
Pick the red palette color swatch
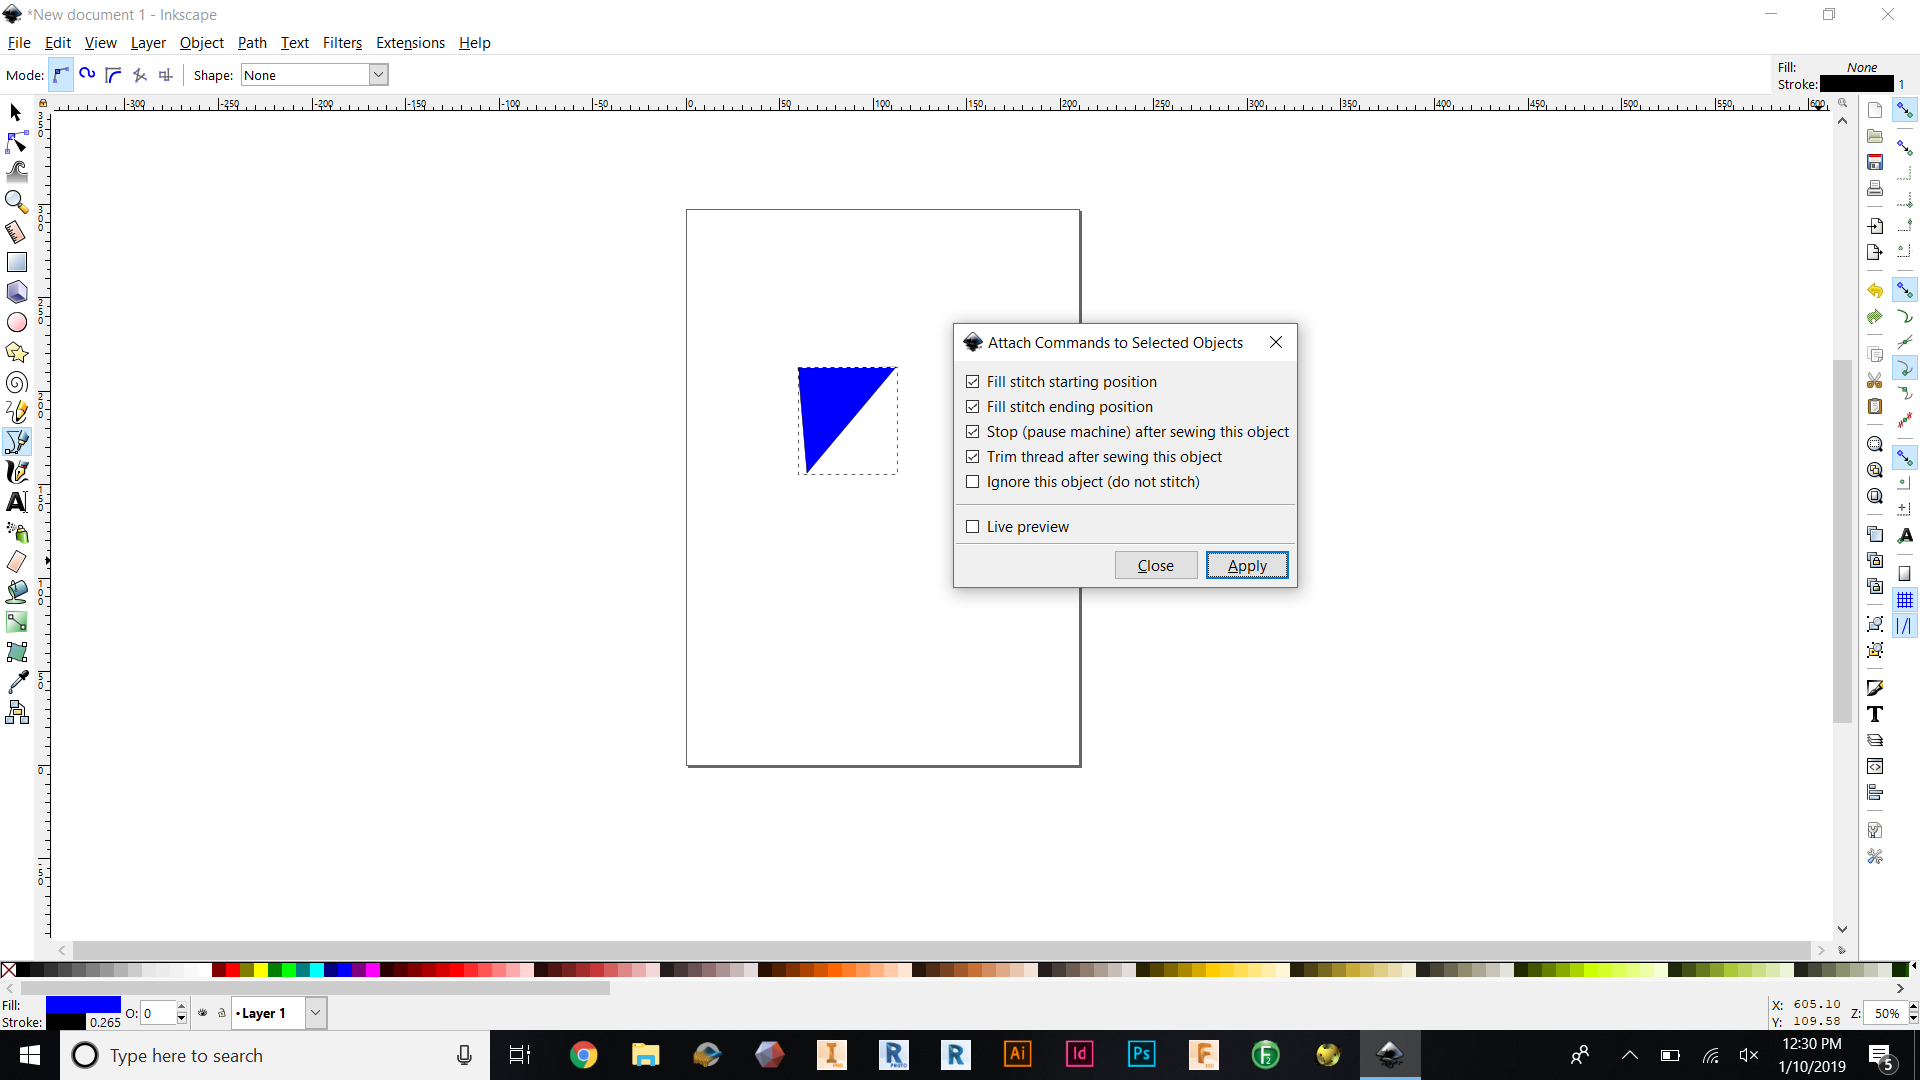pyautogui.click(x=232, y=970)
